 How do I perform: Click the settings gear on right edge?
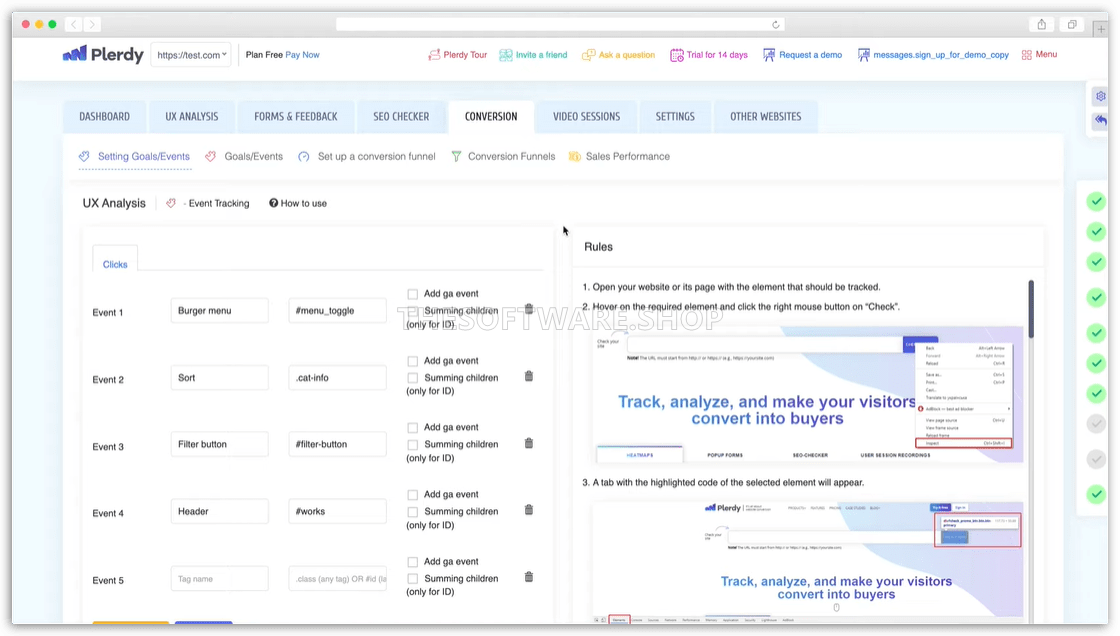click(1100, 97)
